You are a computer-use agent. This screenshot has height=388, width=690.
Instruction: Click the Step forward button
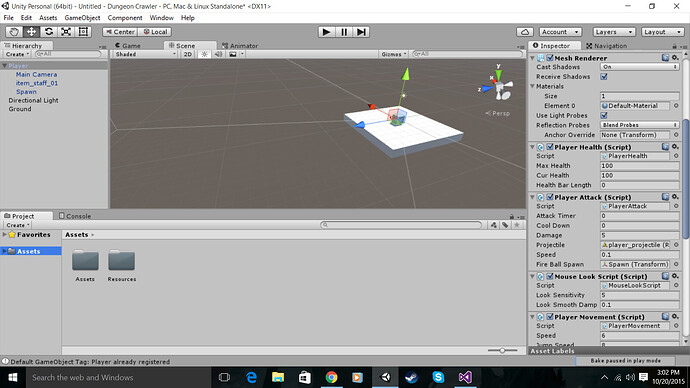(x=361, y=32)
